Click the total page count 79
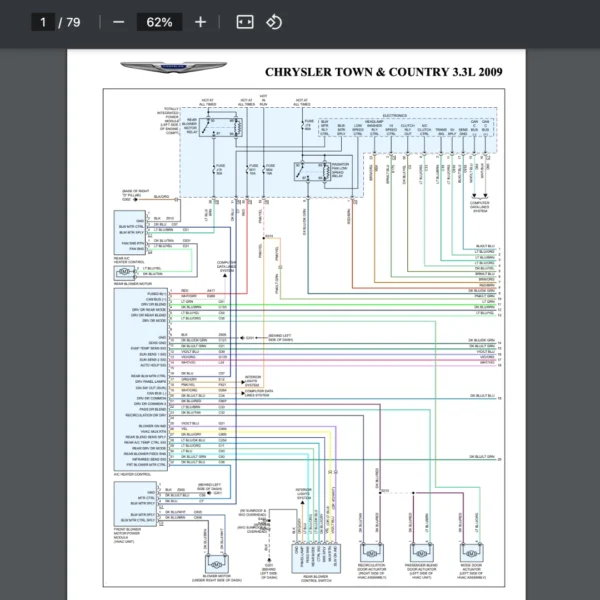 [73, 22]
